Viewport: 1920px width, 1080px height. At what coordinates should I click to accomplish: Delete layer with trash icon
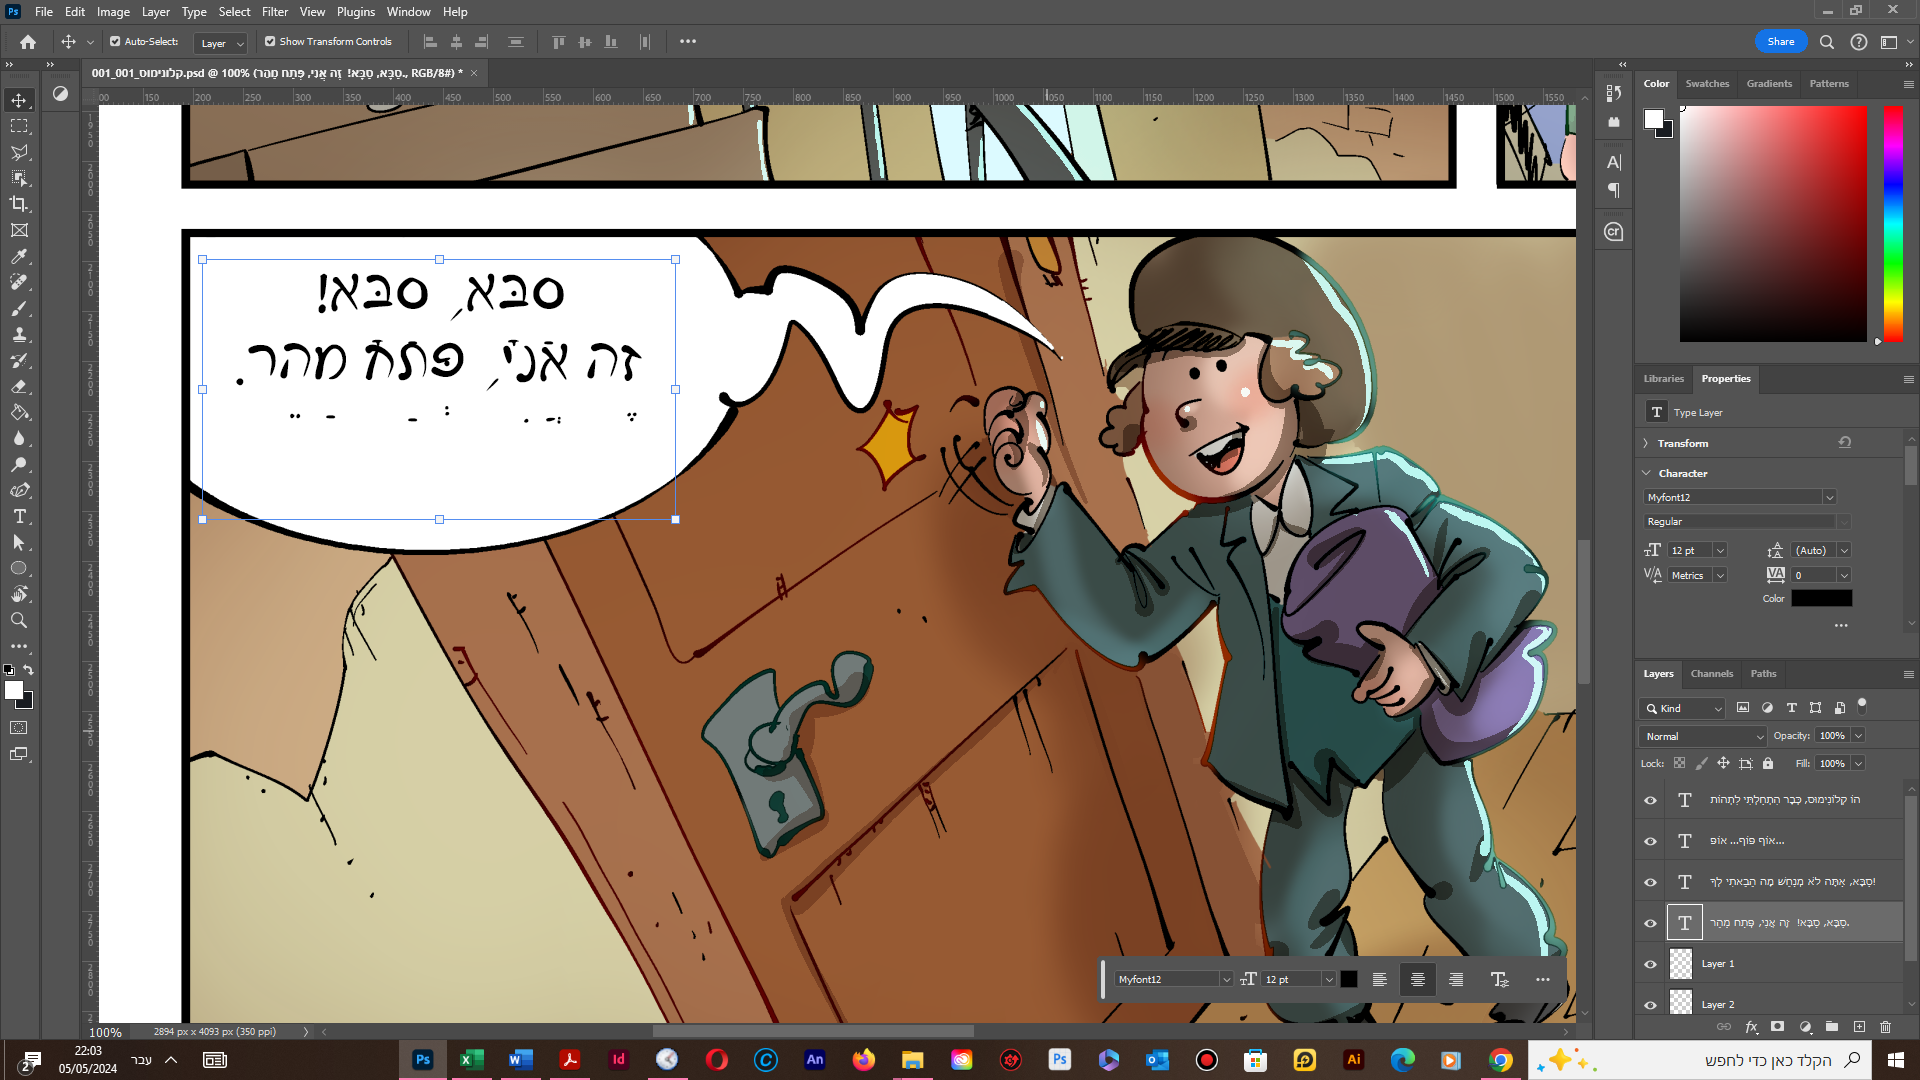[x=1885, y=1027]
